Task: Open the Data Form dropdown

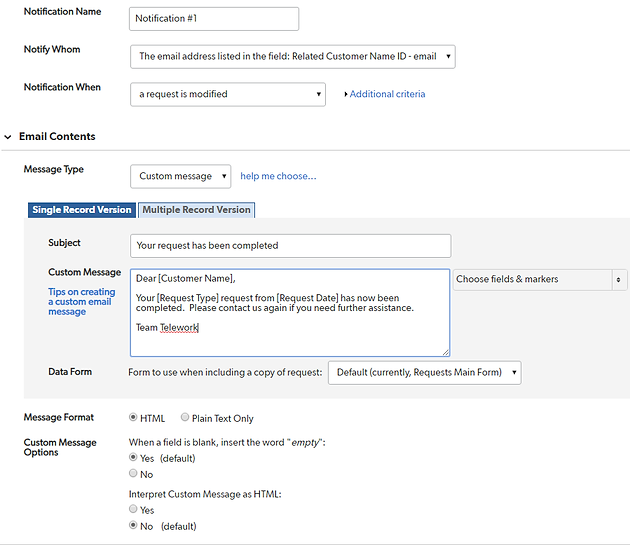Action: [424, 373]
